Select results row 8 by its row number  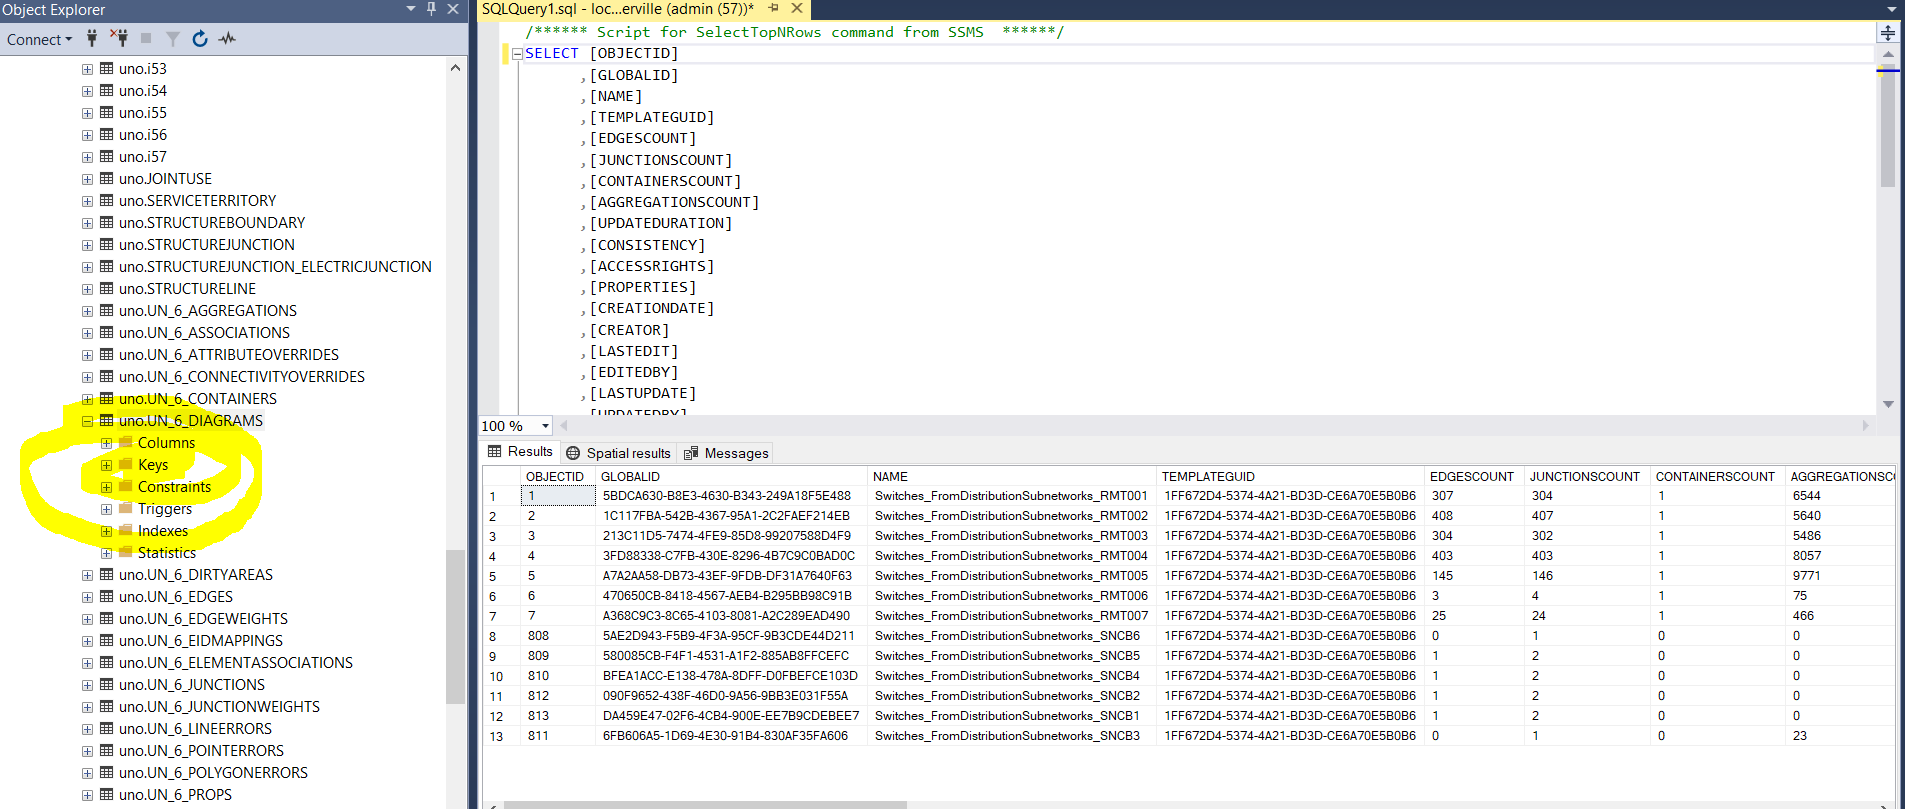501,636
